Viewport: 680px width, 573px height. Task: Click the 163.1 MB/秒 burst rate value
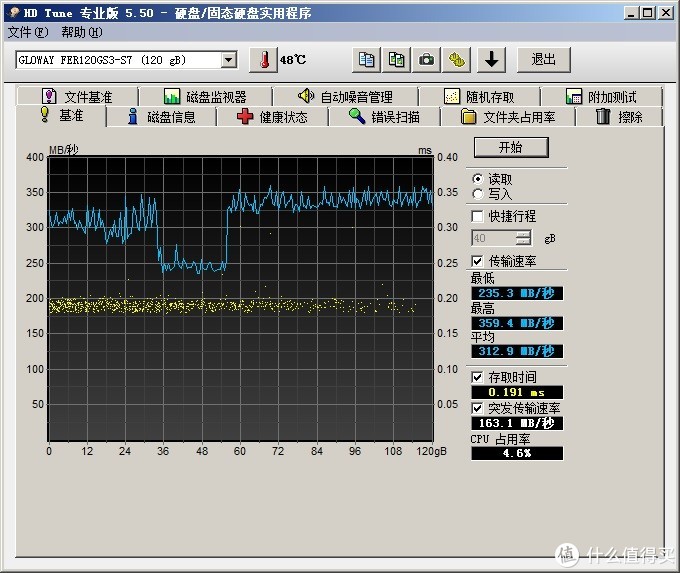pyautogui.click(x=517, y=423)
